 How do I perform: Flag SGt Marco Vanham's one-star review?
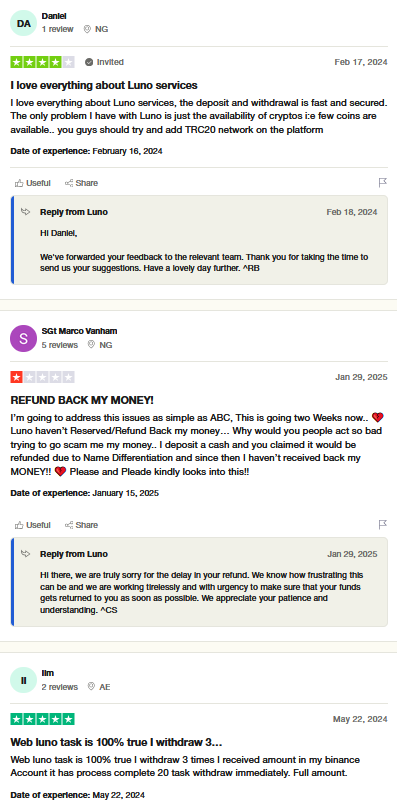(382, 525)
